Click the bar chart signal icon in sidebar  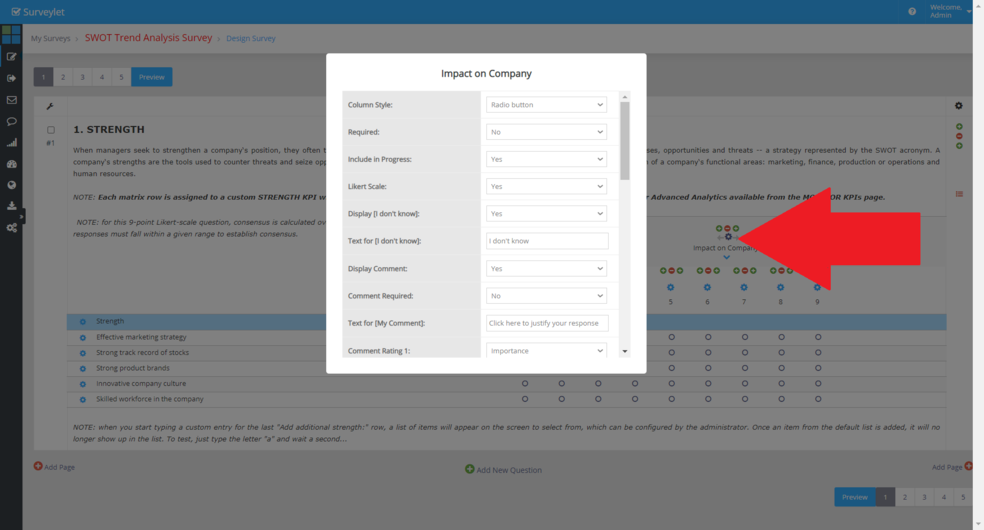tap(11, 143)
